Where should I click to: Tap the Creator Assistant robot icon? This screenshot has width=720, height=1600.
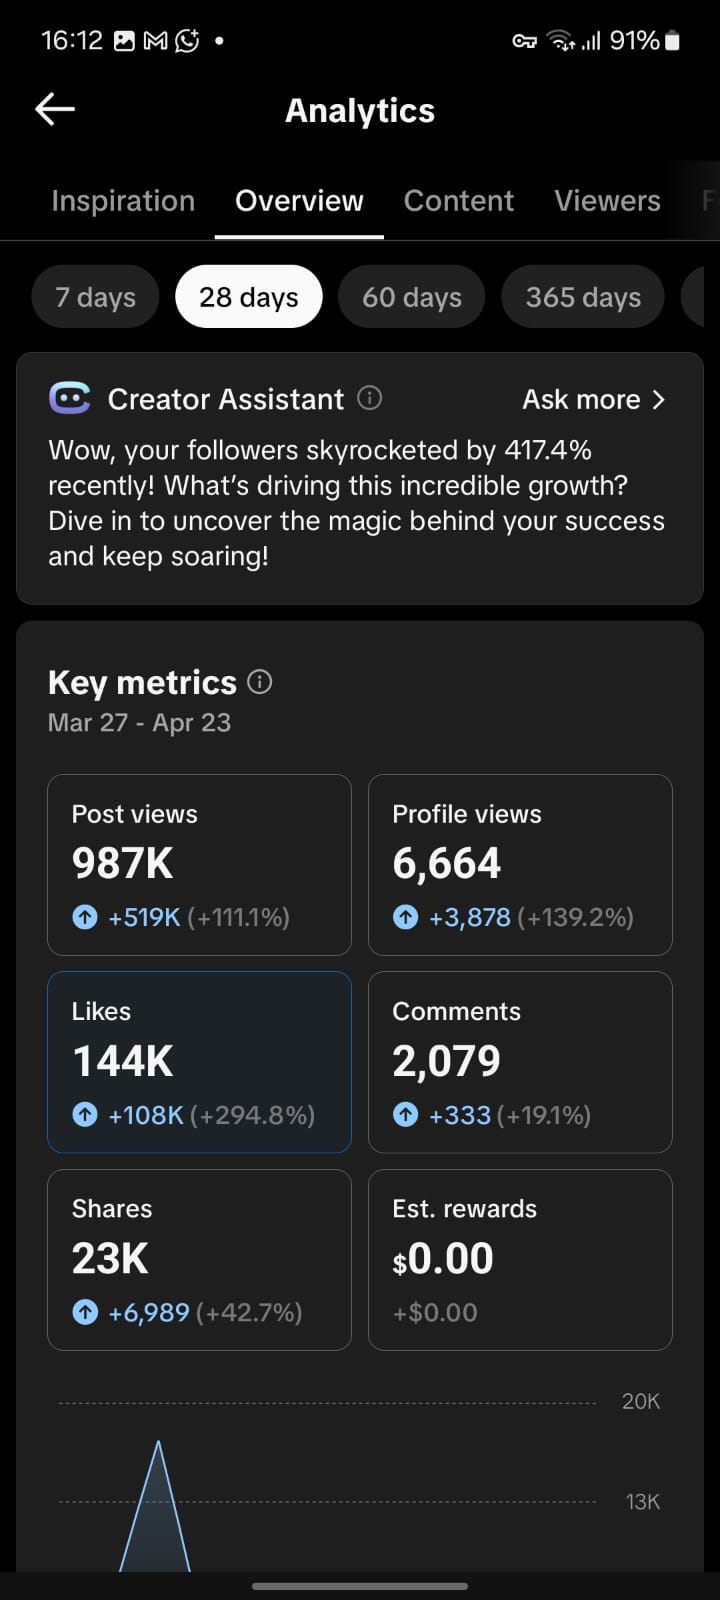(x=69, y=399)
